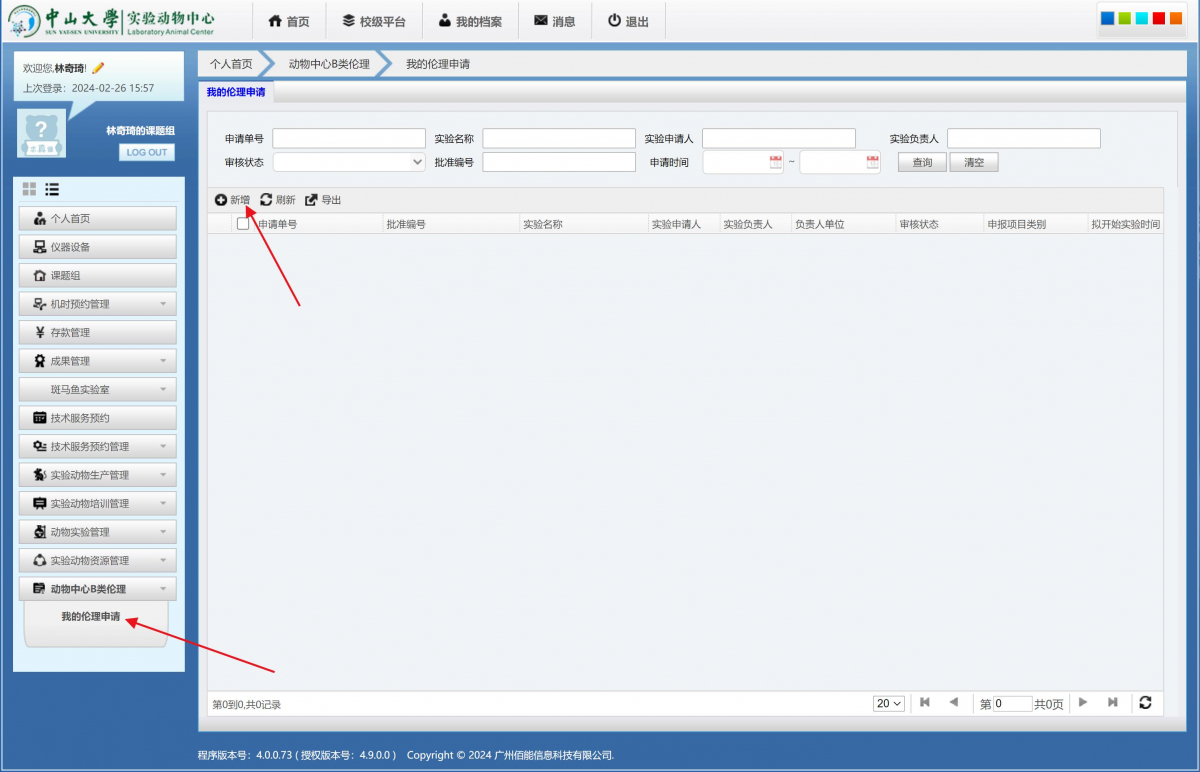Viewport: 1200px width, 772px height.
Task: Switch sidebar to grid view icon
Action: click(x=29, y=189)
